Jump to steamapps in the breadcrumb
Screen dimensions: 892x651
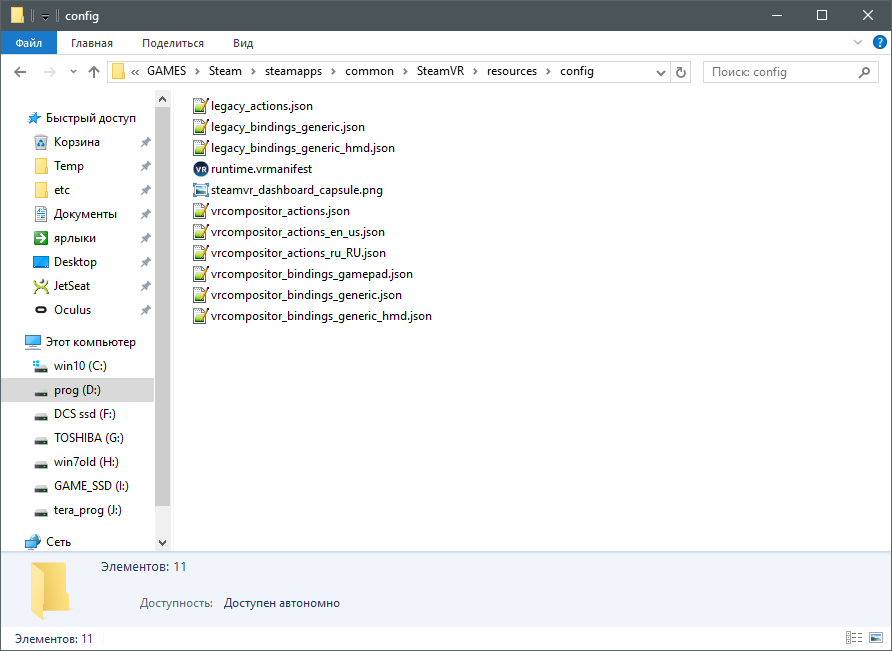click(293, 71)
